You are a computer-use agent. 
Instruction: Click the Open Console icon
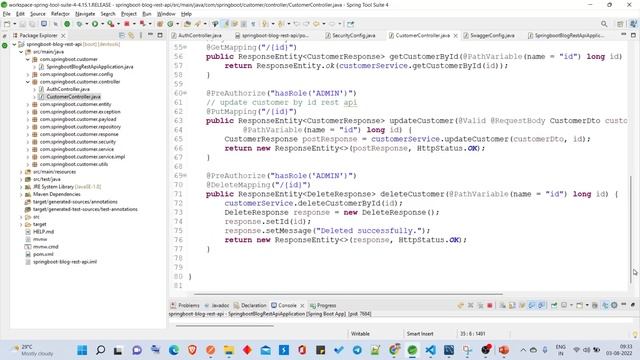click(x=579, y=305)
